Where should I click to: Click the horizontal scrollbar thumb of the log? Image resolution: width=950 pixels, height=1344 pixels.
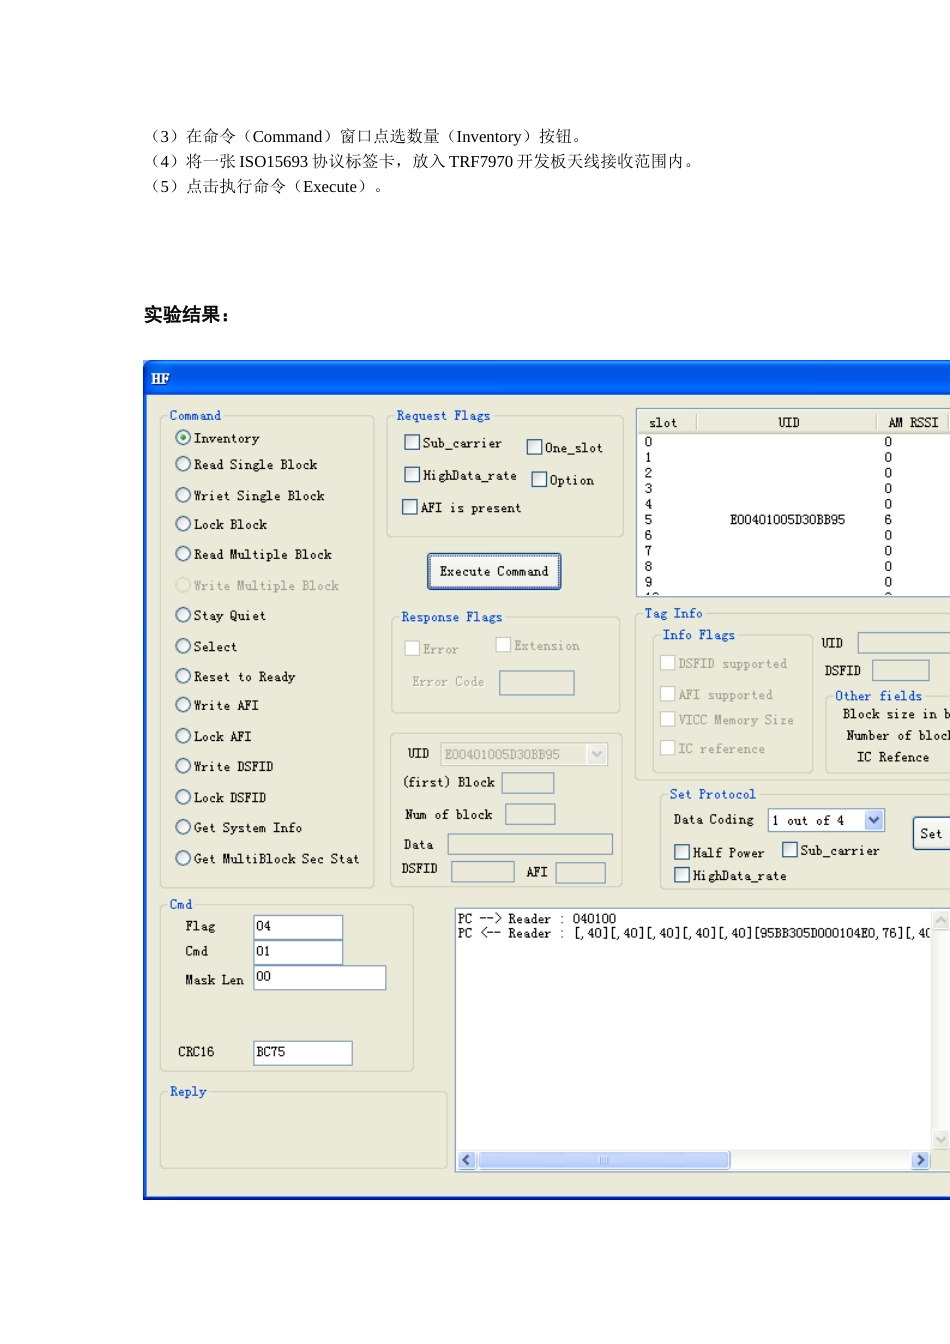click(604, 1160)
